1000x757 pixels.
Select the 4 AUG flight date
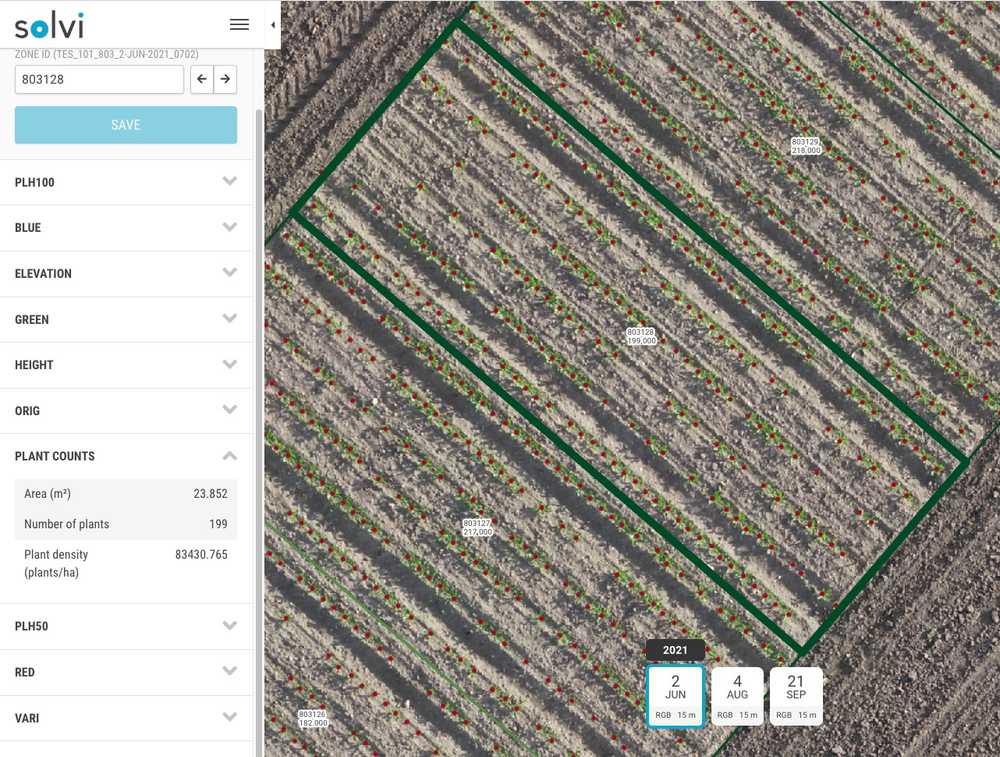[737, 696]
